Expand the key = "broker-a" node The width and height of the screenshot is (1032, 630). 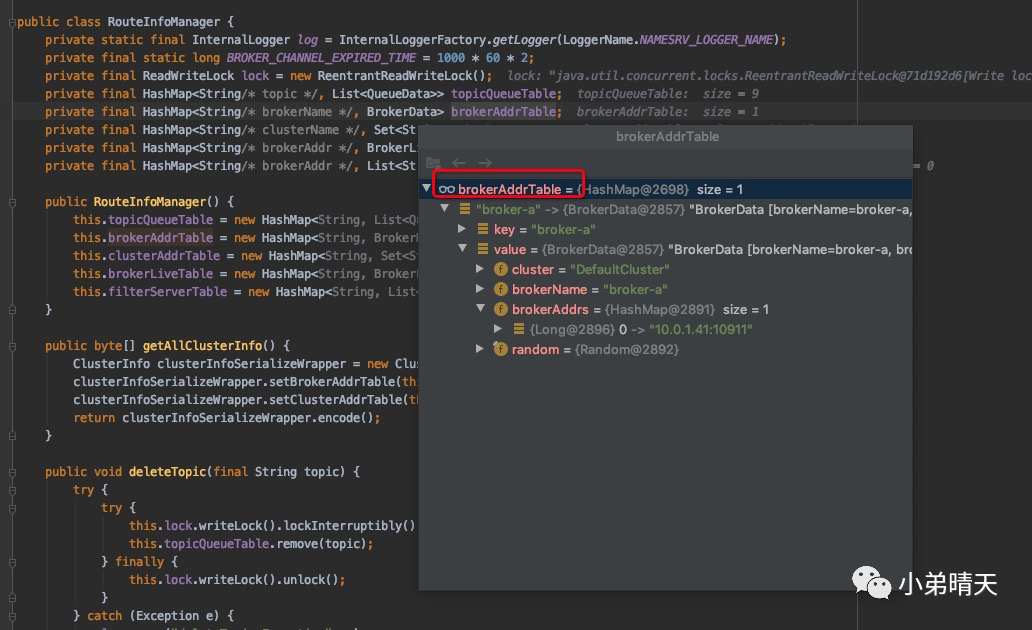coord(462,230)
